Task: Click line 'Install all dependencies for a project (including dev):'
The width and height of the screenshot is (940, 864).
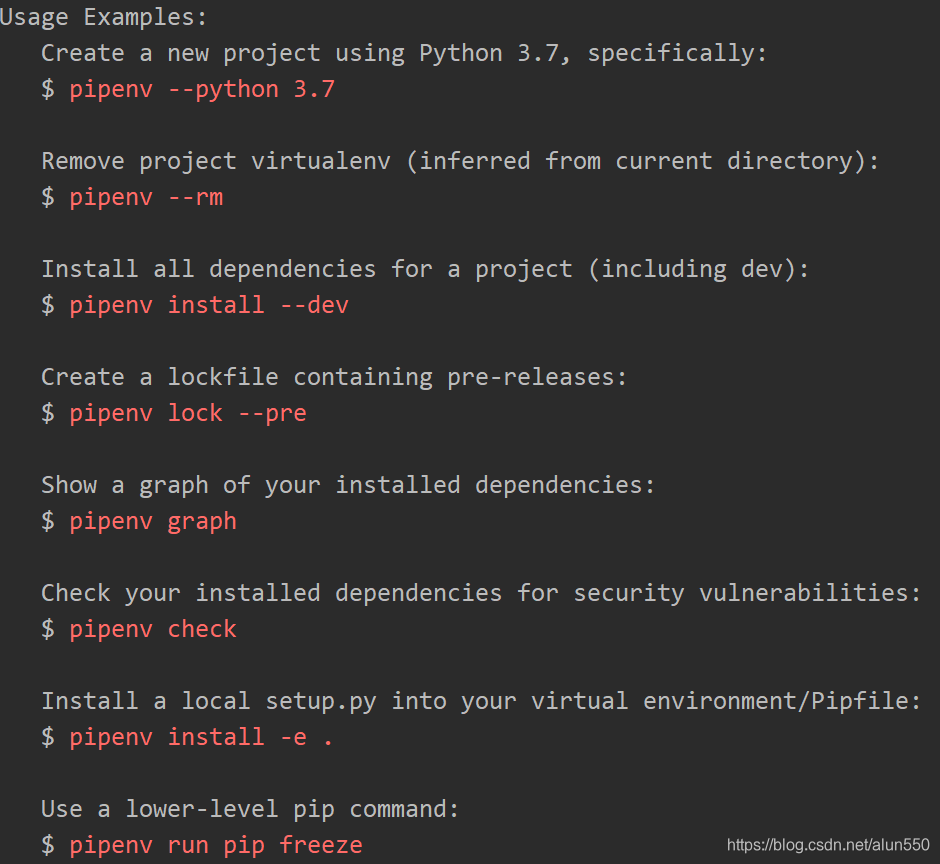Action: click(425, 269)
